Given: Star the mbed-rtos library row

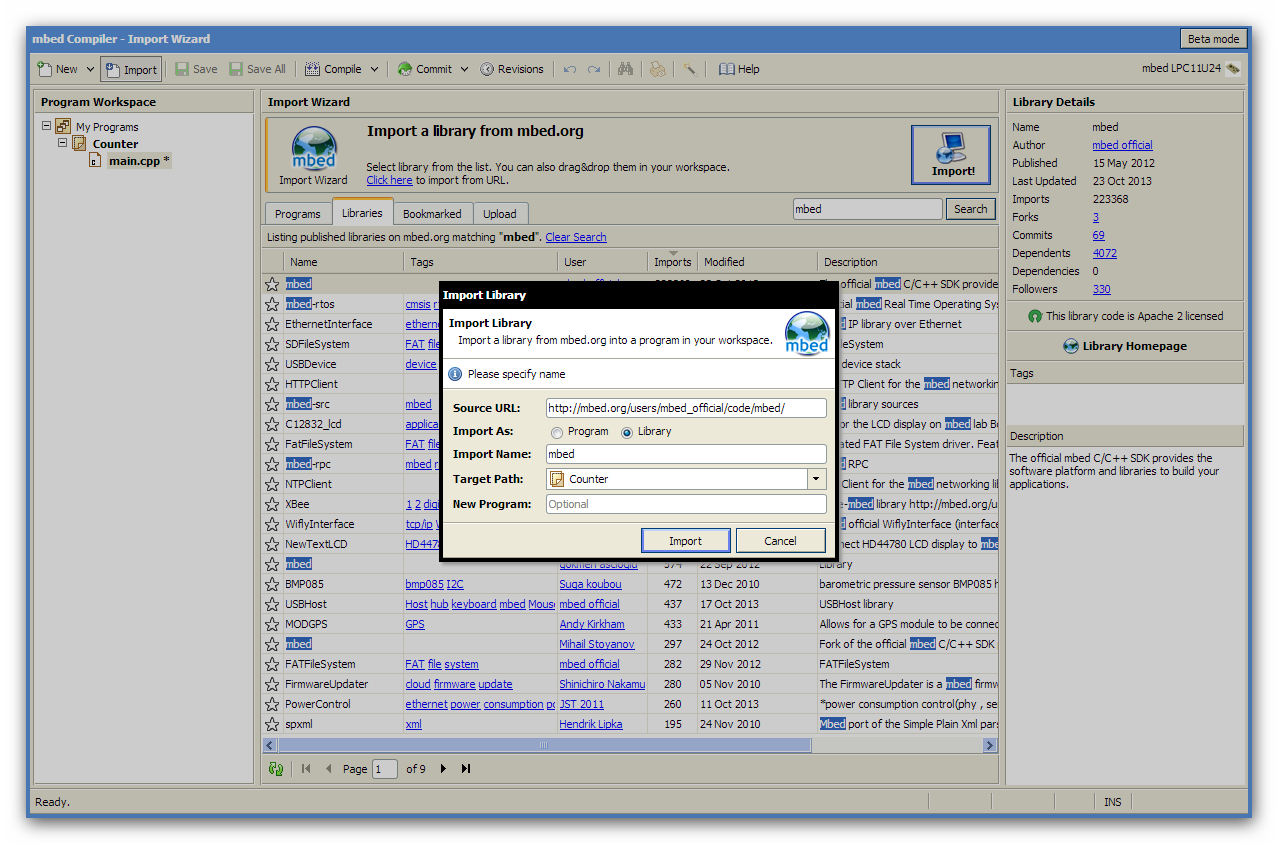Looking at the screenshot, I should (x=272, y=304).
